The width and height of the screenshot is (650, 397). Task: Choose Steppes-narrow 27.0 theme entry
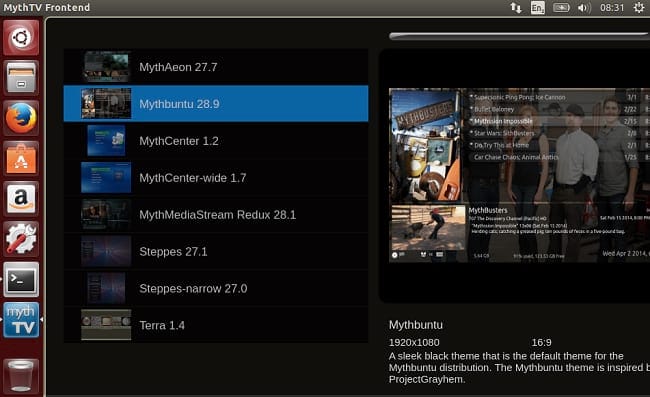tap(216, 288)
